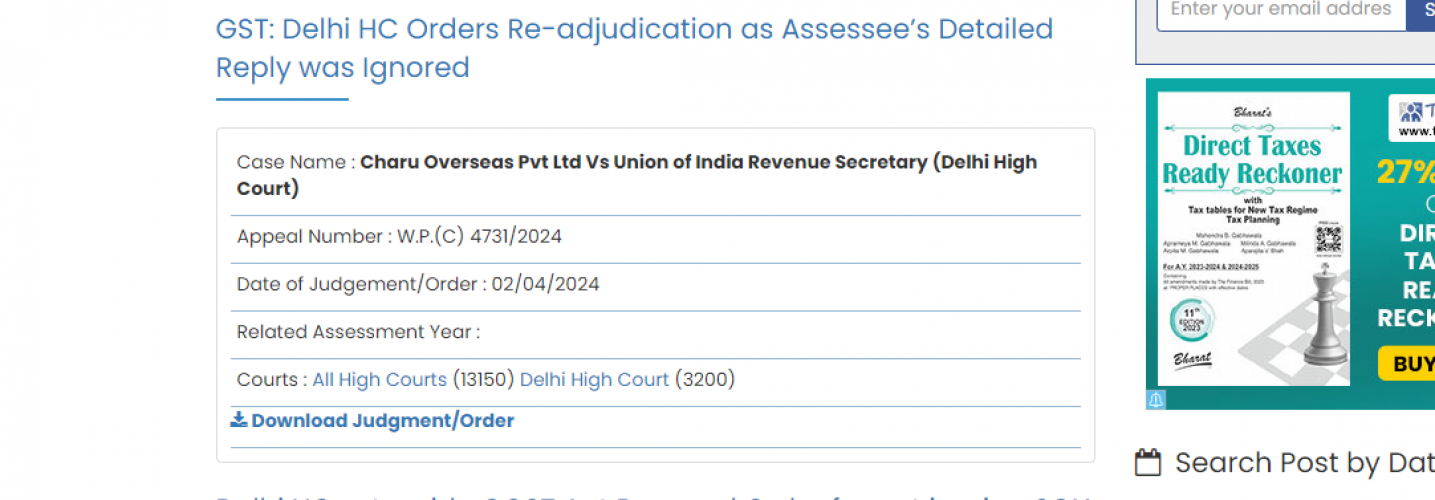Open the GST Delhi HC Re-adjudication article title
The width and height of the screenshot is (1435, 500).
pyautogui.click(x=634, y=48)
